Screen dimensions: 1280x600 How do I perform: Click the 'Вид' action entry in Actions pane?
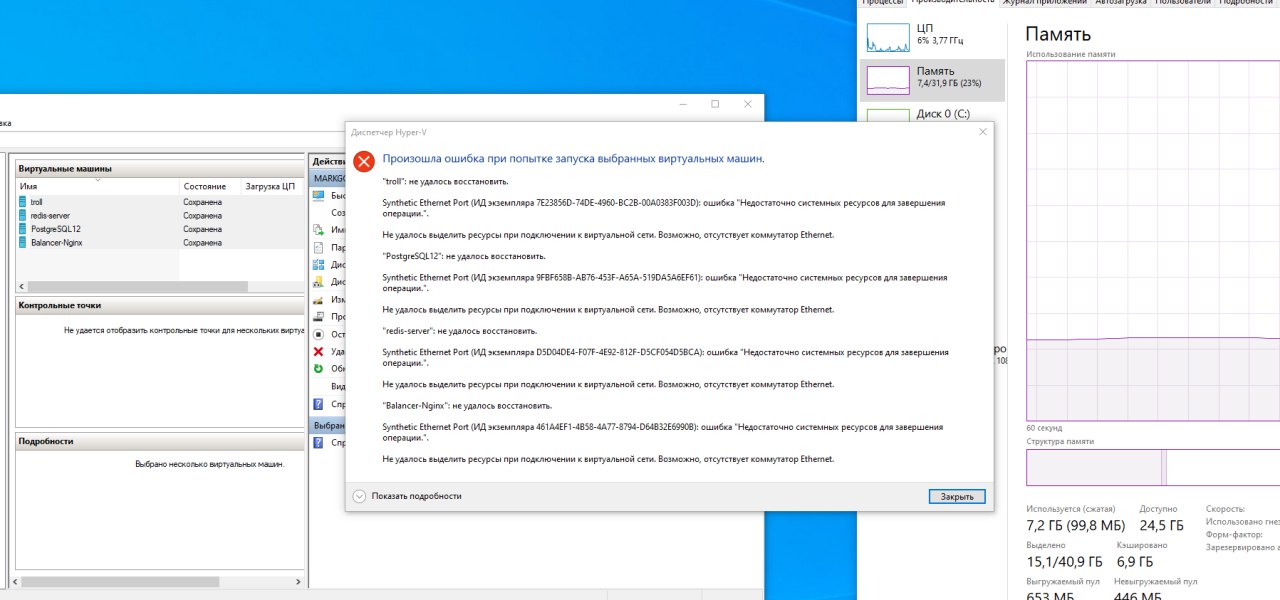pos(338,386)
